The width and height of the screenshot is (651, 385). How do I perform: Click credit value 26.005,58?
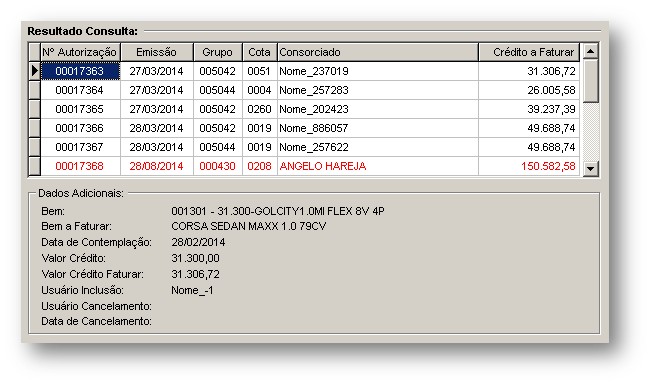529,90
